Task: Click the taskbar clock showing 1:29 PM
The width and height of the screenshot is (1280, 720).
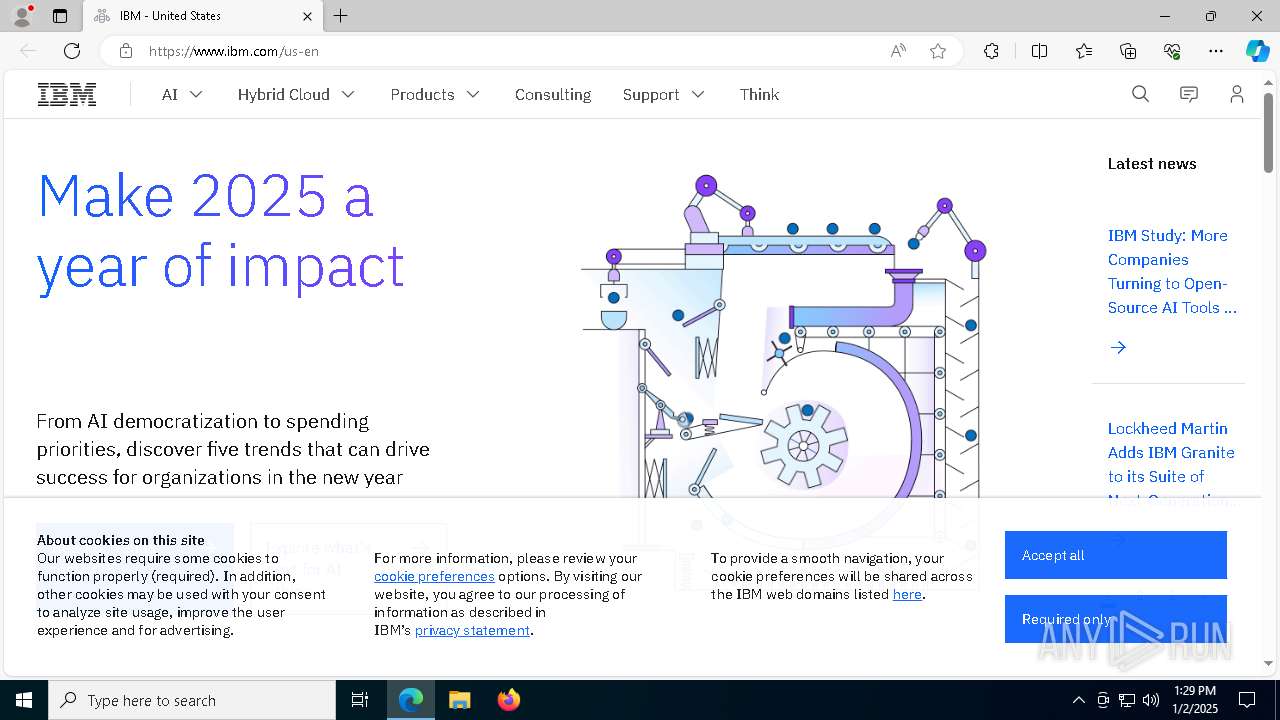Action: click(x=1196, y=700)
